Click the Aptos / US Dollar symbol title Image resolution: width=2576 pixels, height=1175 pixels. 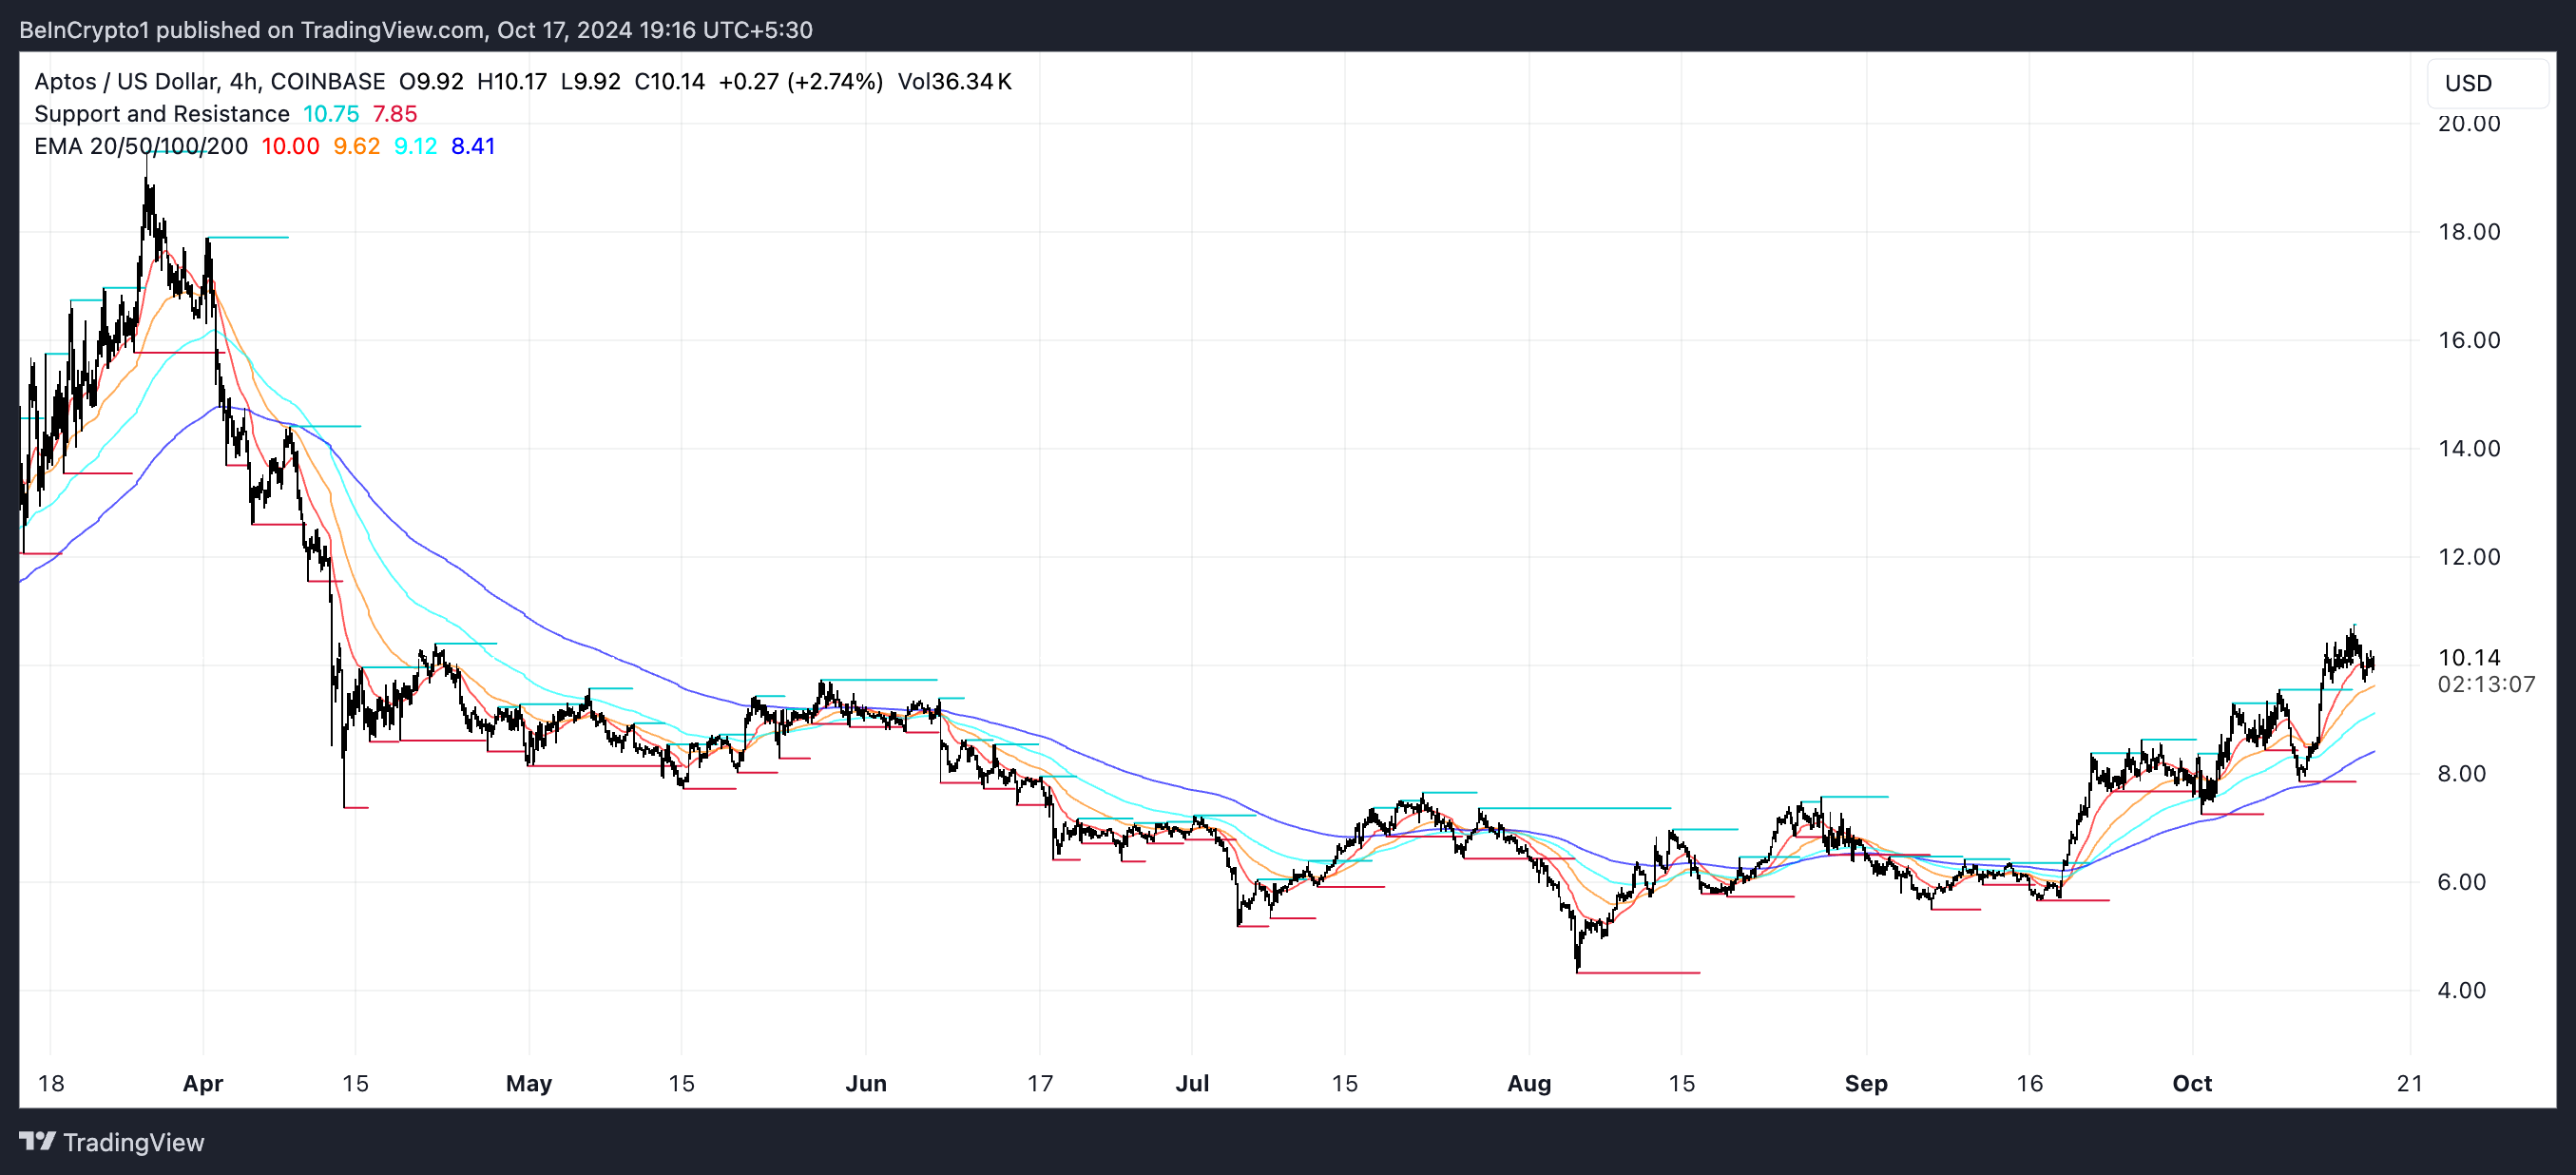pos(125,81)
